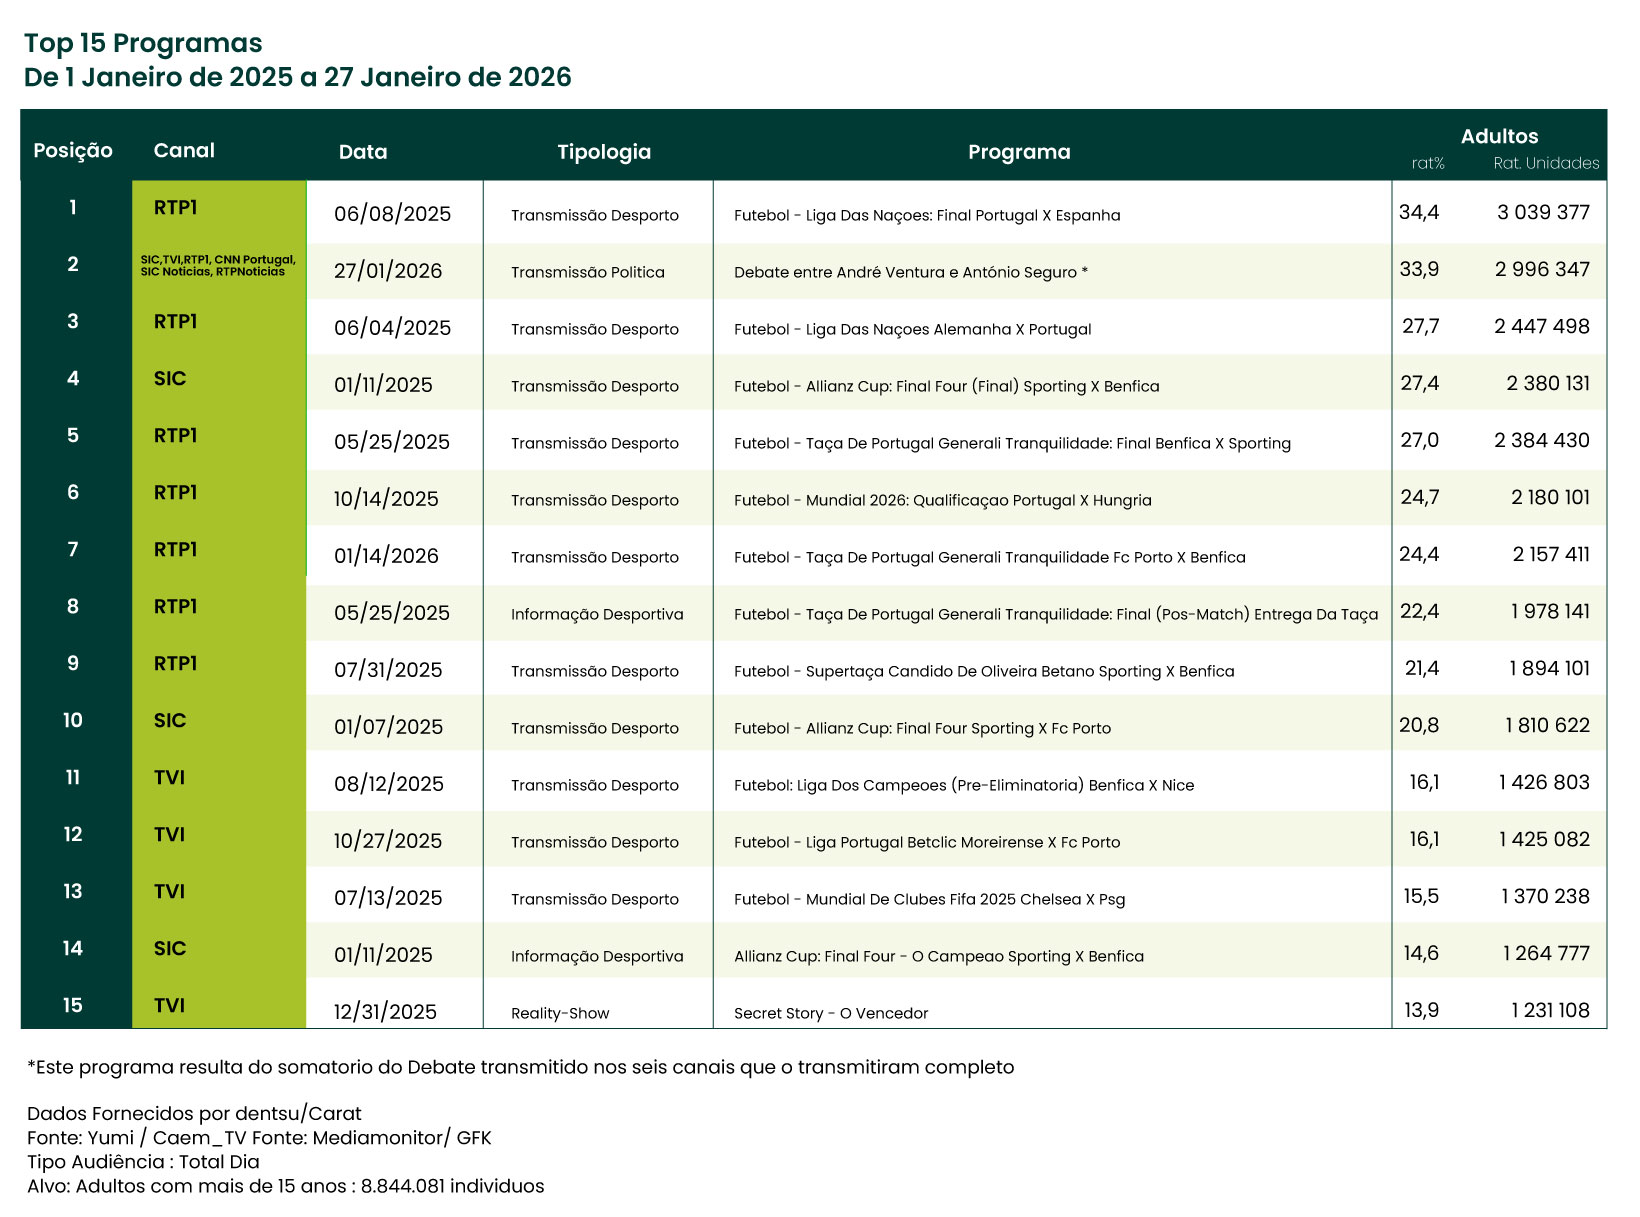The width and height of the screenshot is (1640, 1217).
Task: Click the Dados Fornecidos por dentsu/Carat text
Action: tap(194, 1114)
